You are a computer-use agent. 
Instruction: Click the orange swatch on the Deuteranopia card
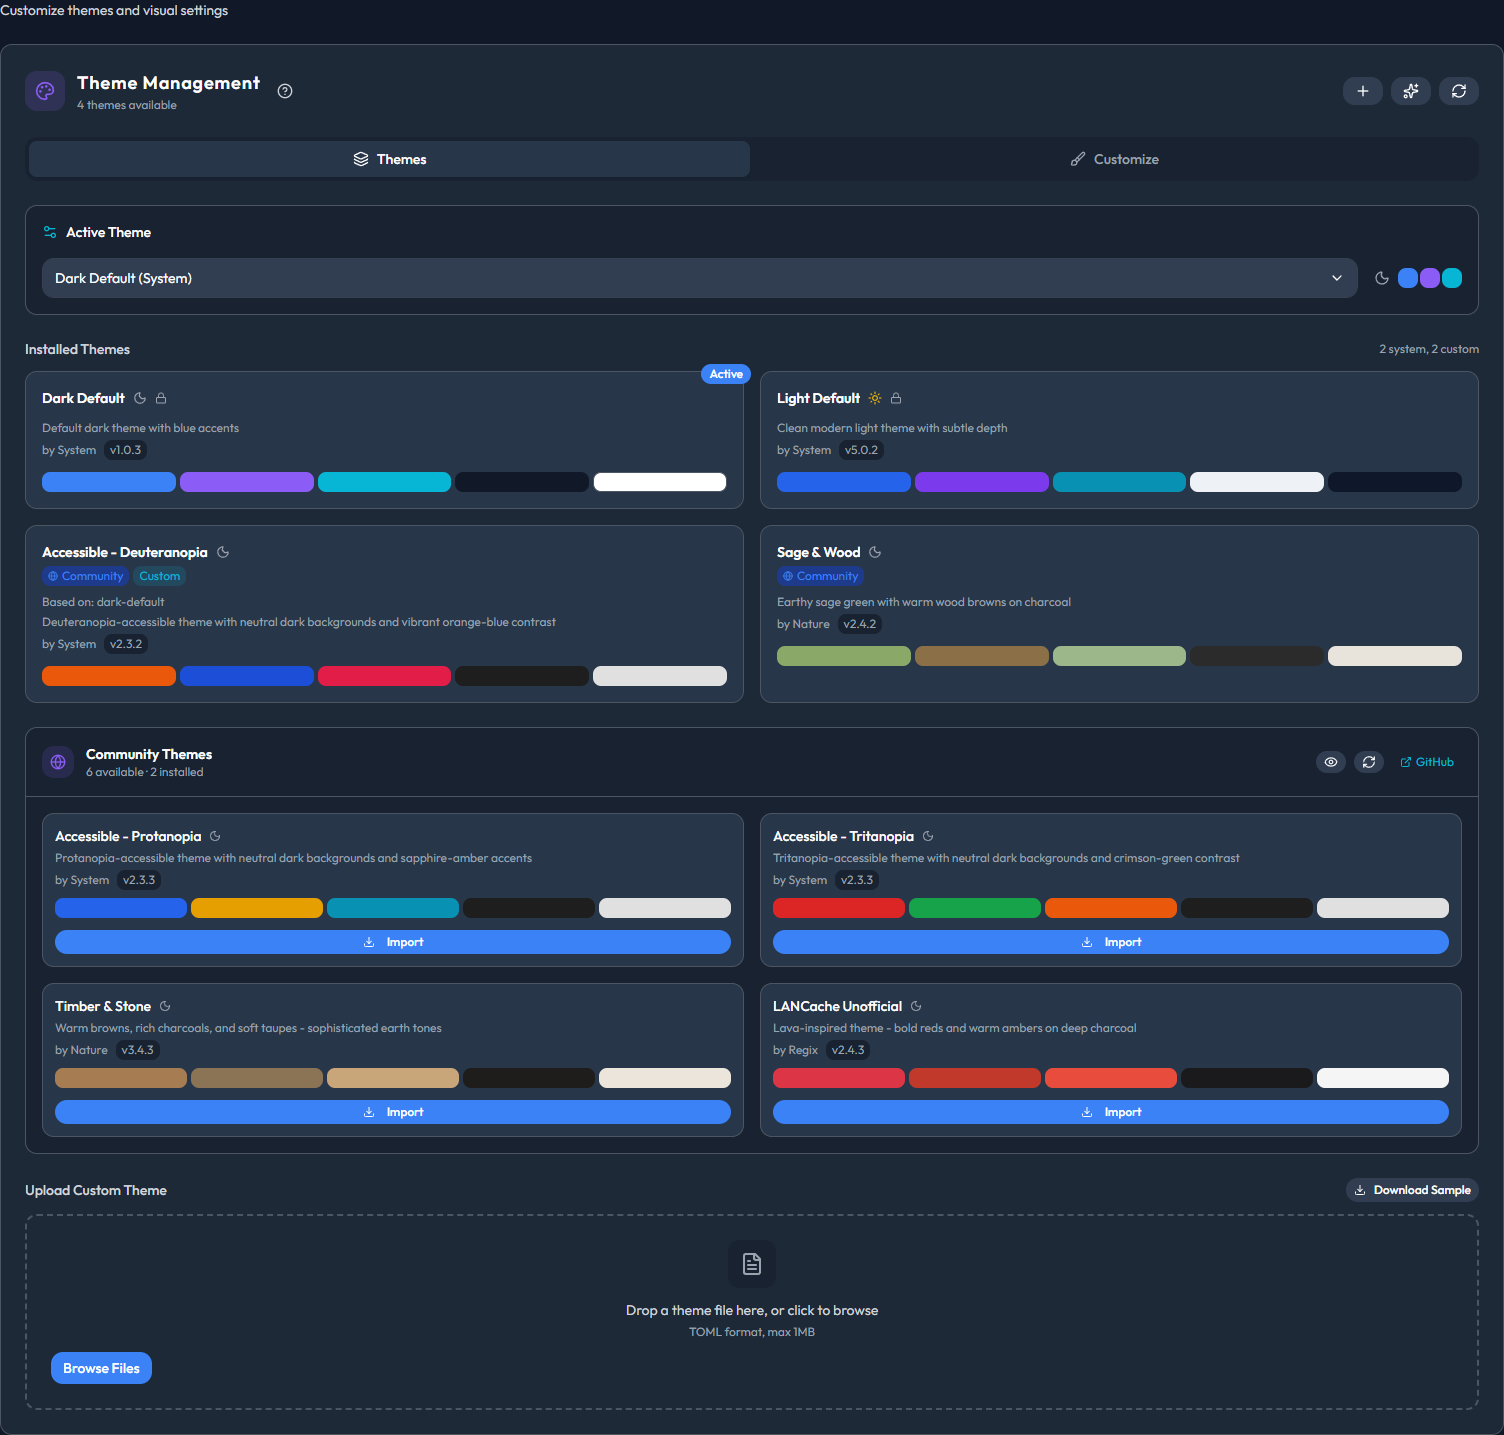point(109,676)
